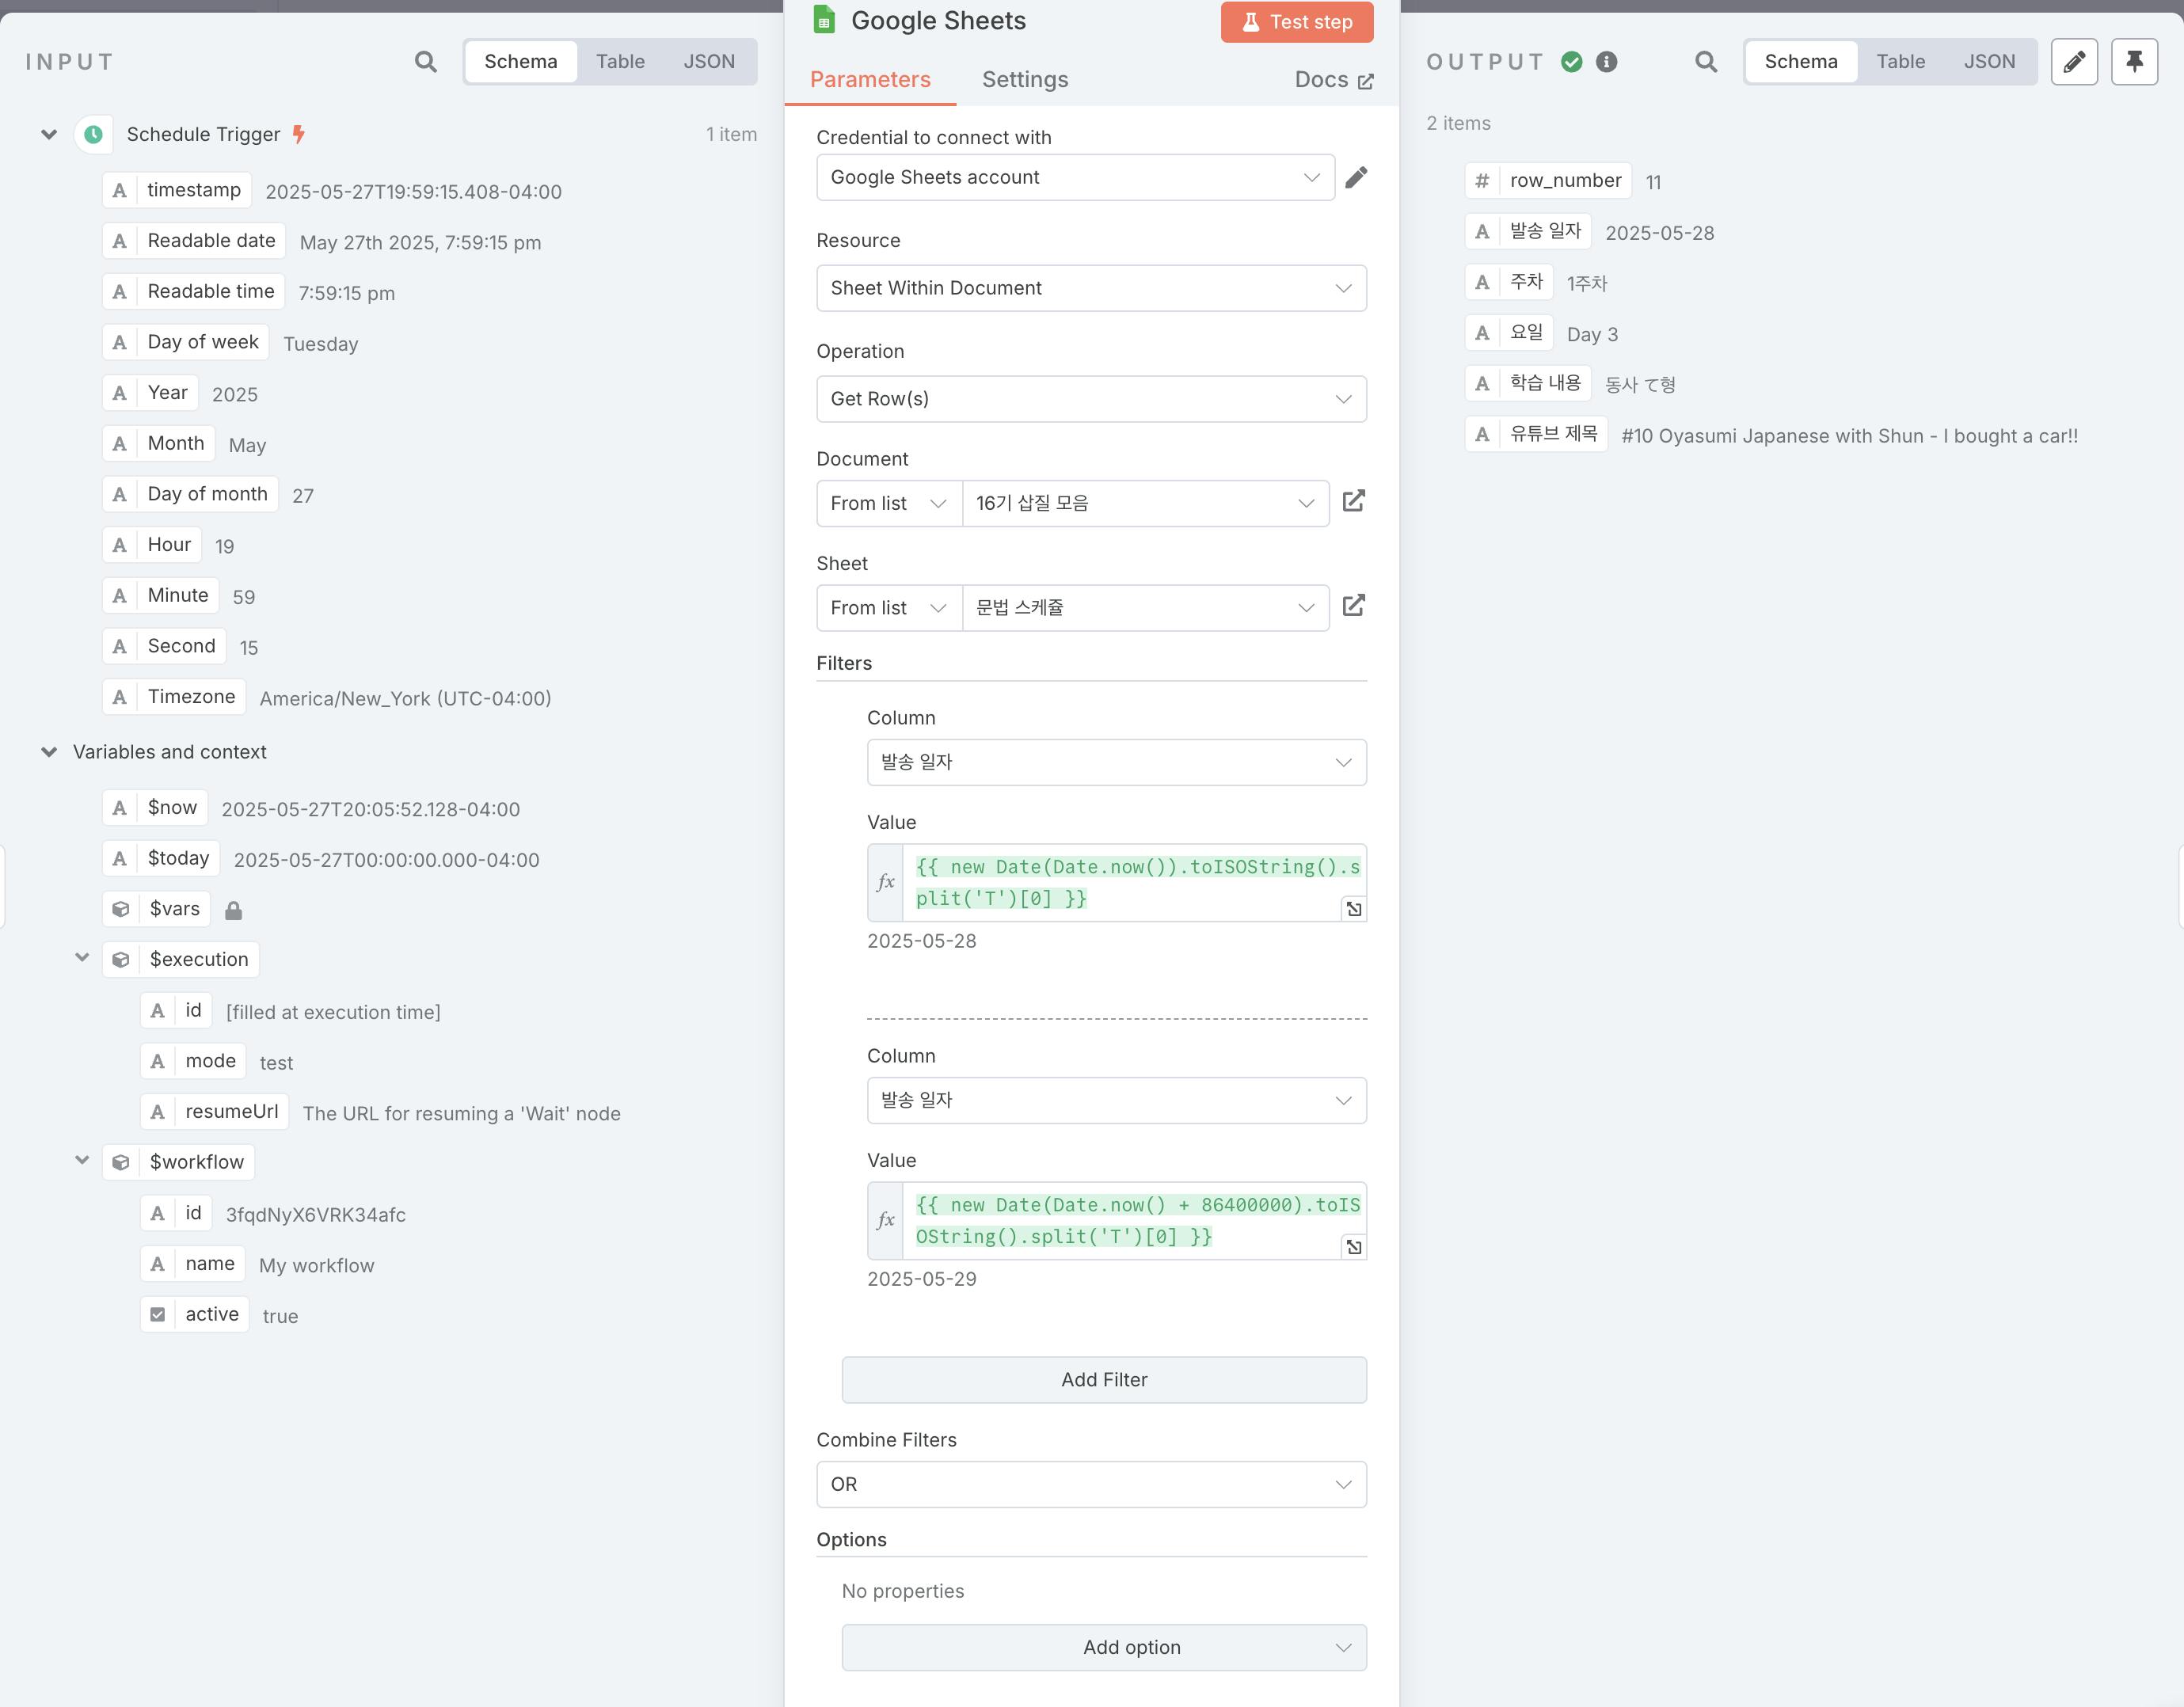Click the Timezone field pill

pos(174,696)
